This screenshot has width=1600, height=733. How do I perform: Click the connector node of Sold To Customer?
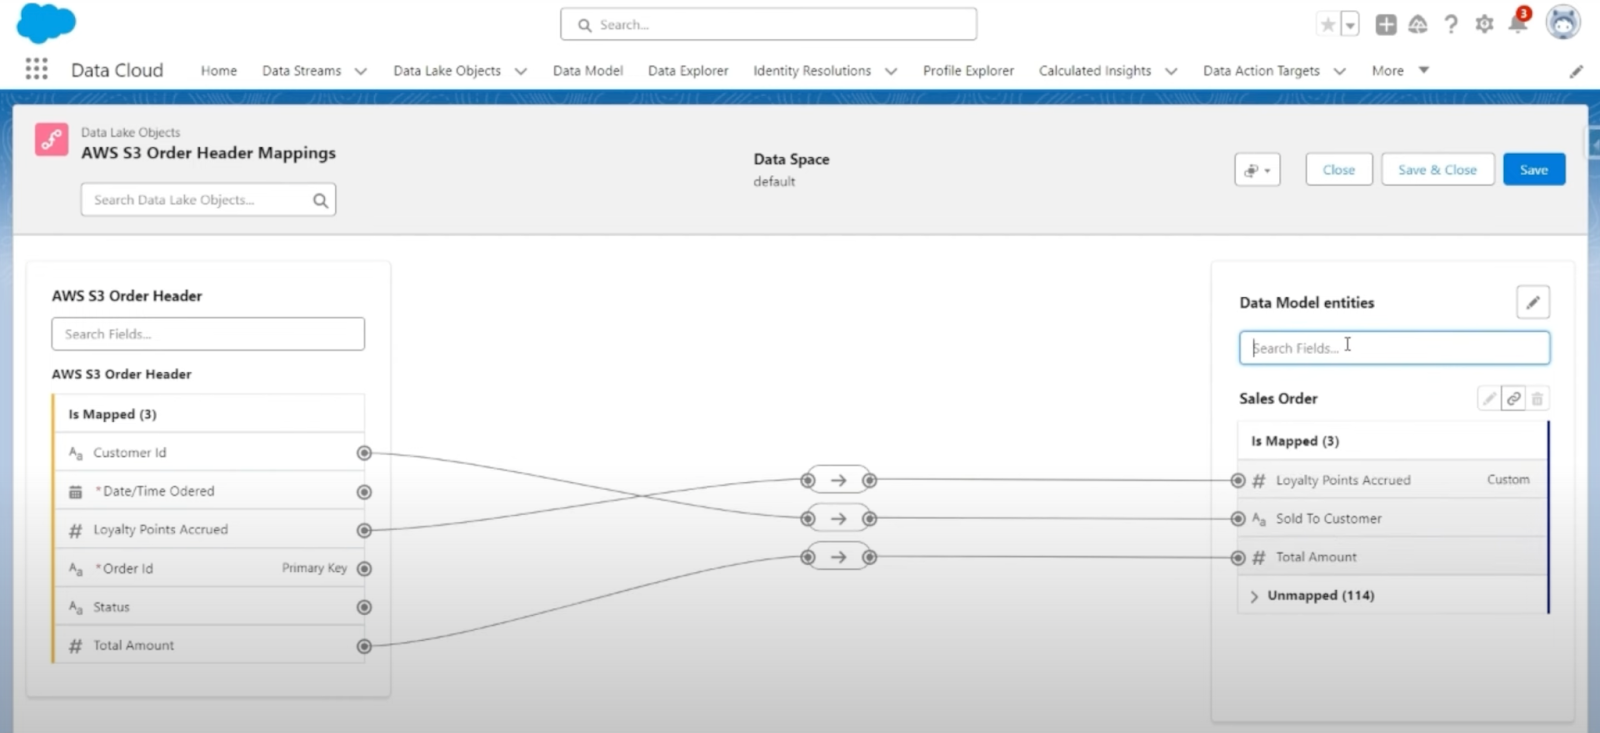(x=1238, y=519)
